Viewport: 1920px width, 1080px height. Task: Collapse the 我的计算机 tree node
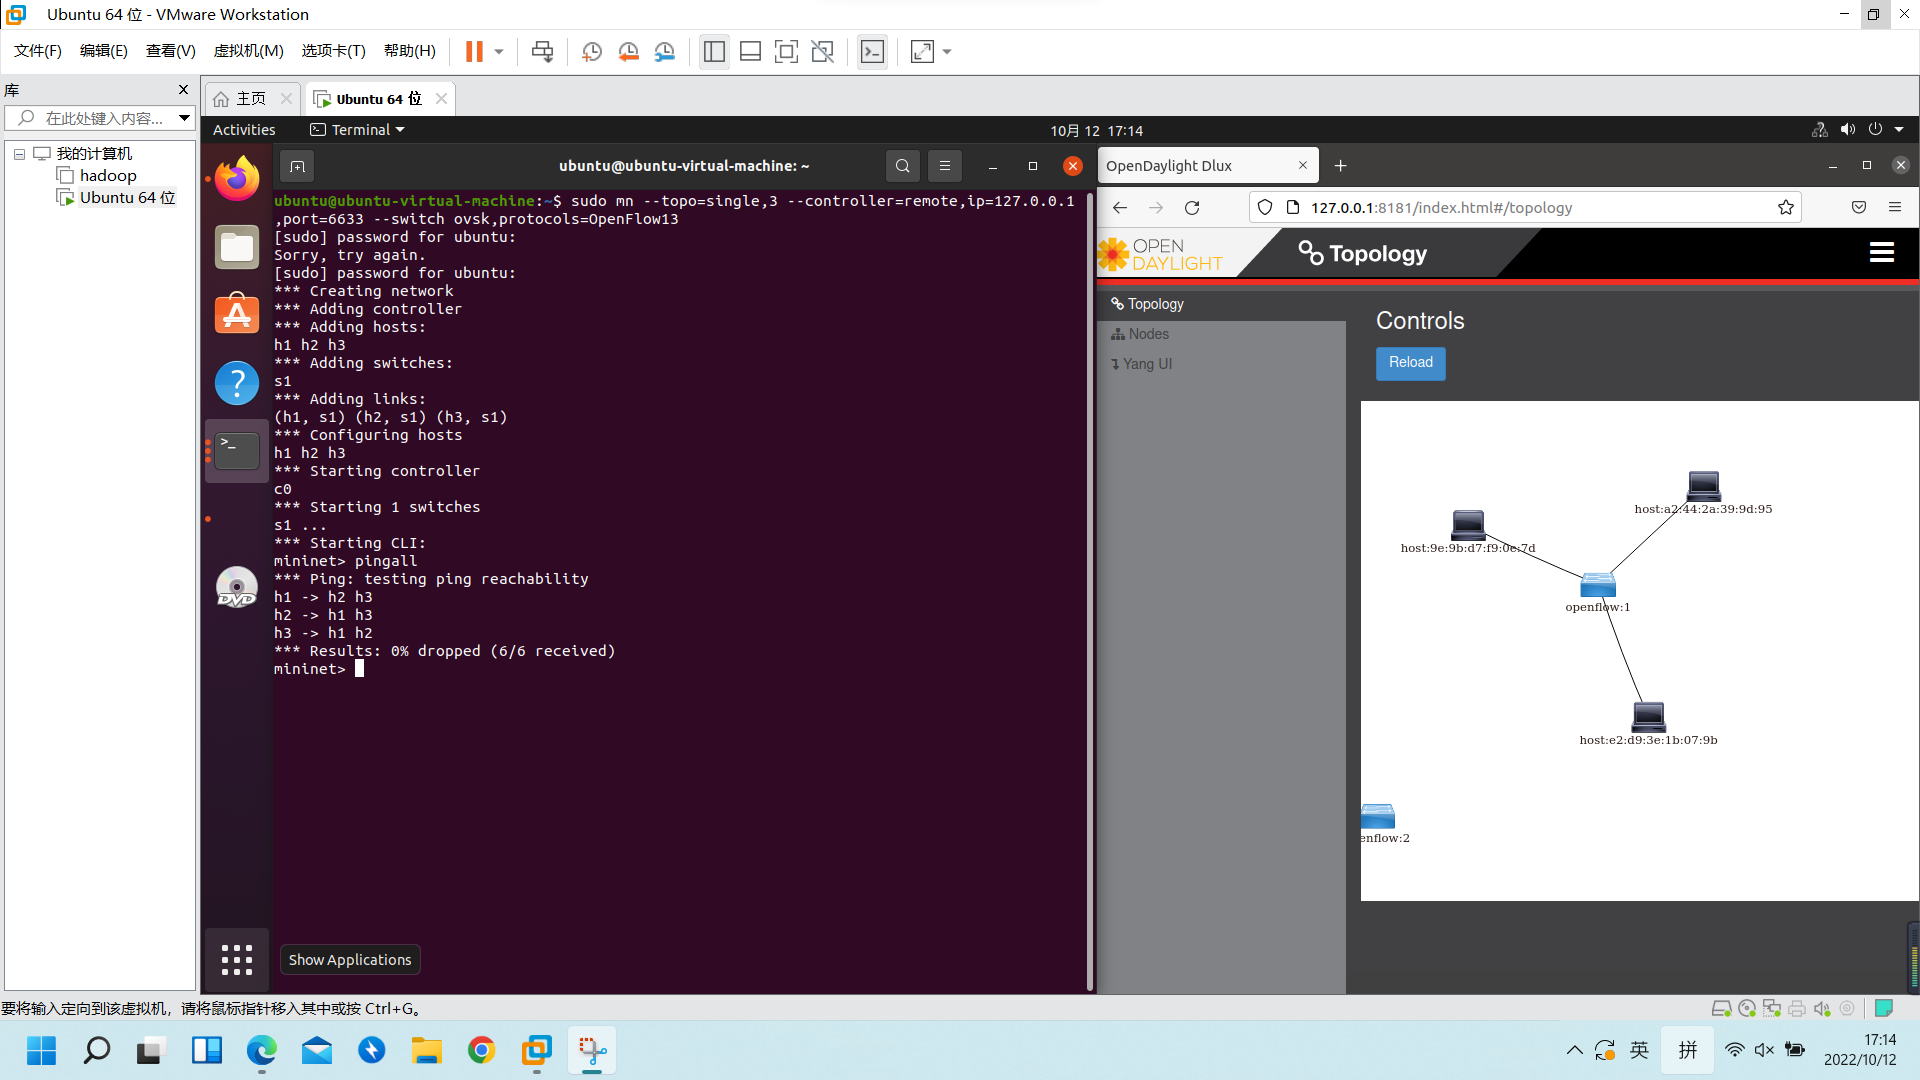point(19,154)
